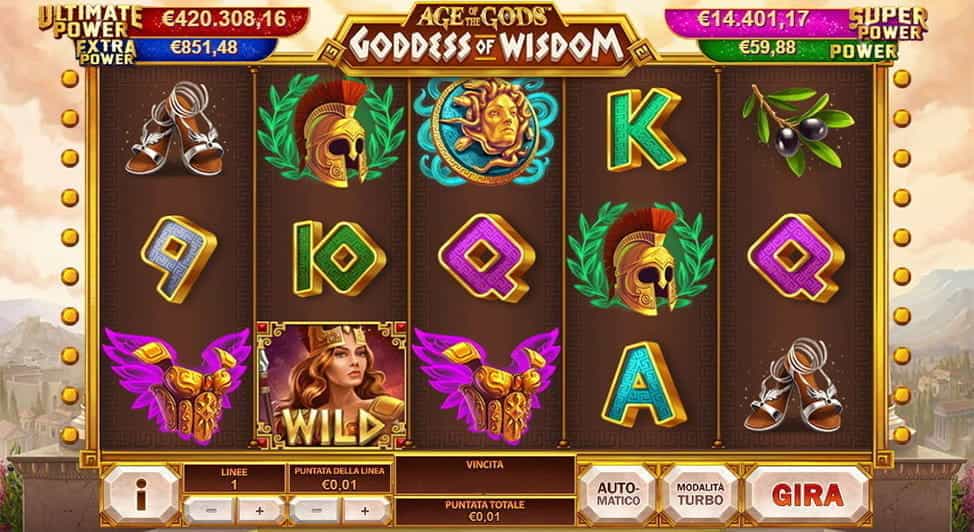Click the Athena WILD symbol
Viewport: 974px width, 532px height.
click(331, 384)
